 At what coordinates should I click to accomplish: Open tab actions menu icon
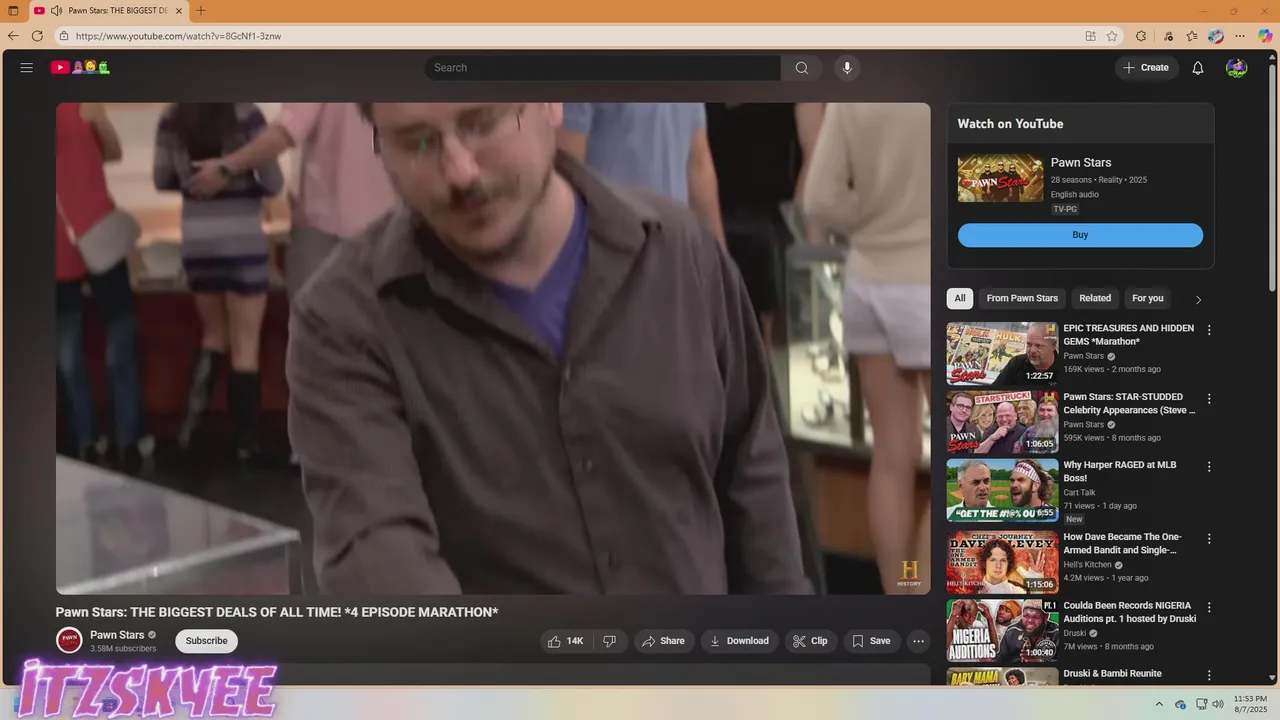13,11
